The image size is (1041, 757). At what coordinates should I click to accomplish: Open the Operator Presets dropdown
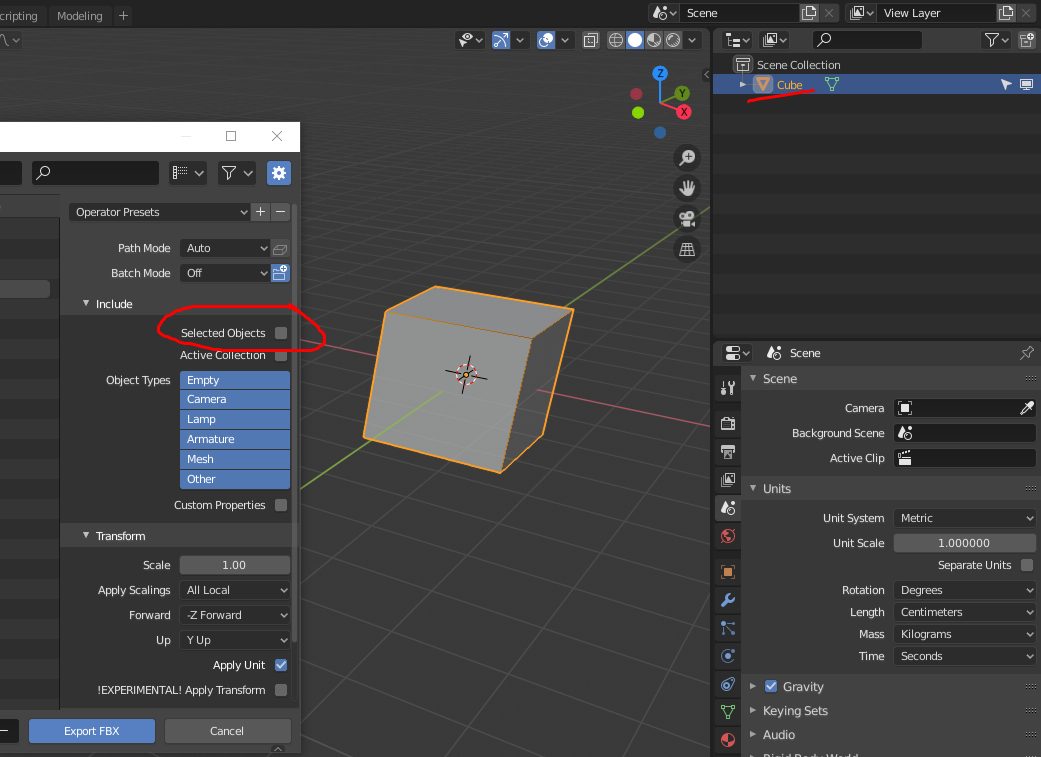(x=159, y=212)
